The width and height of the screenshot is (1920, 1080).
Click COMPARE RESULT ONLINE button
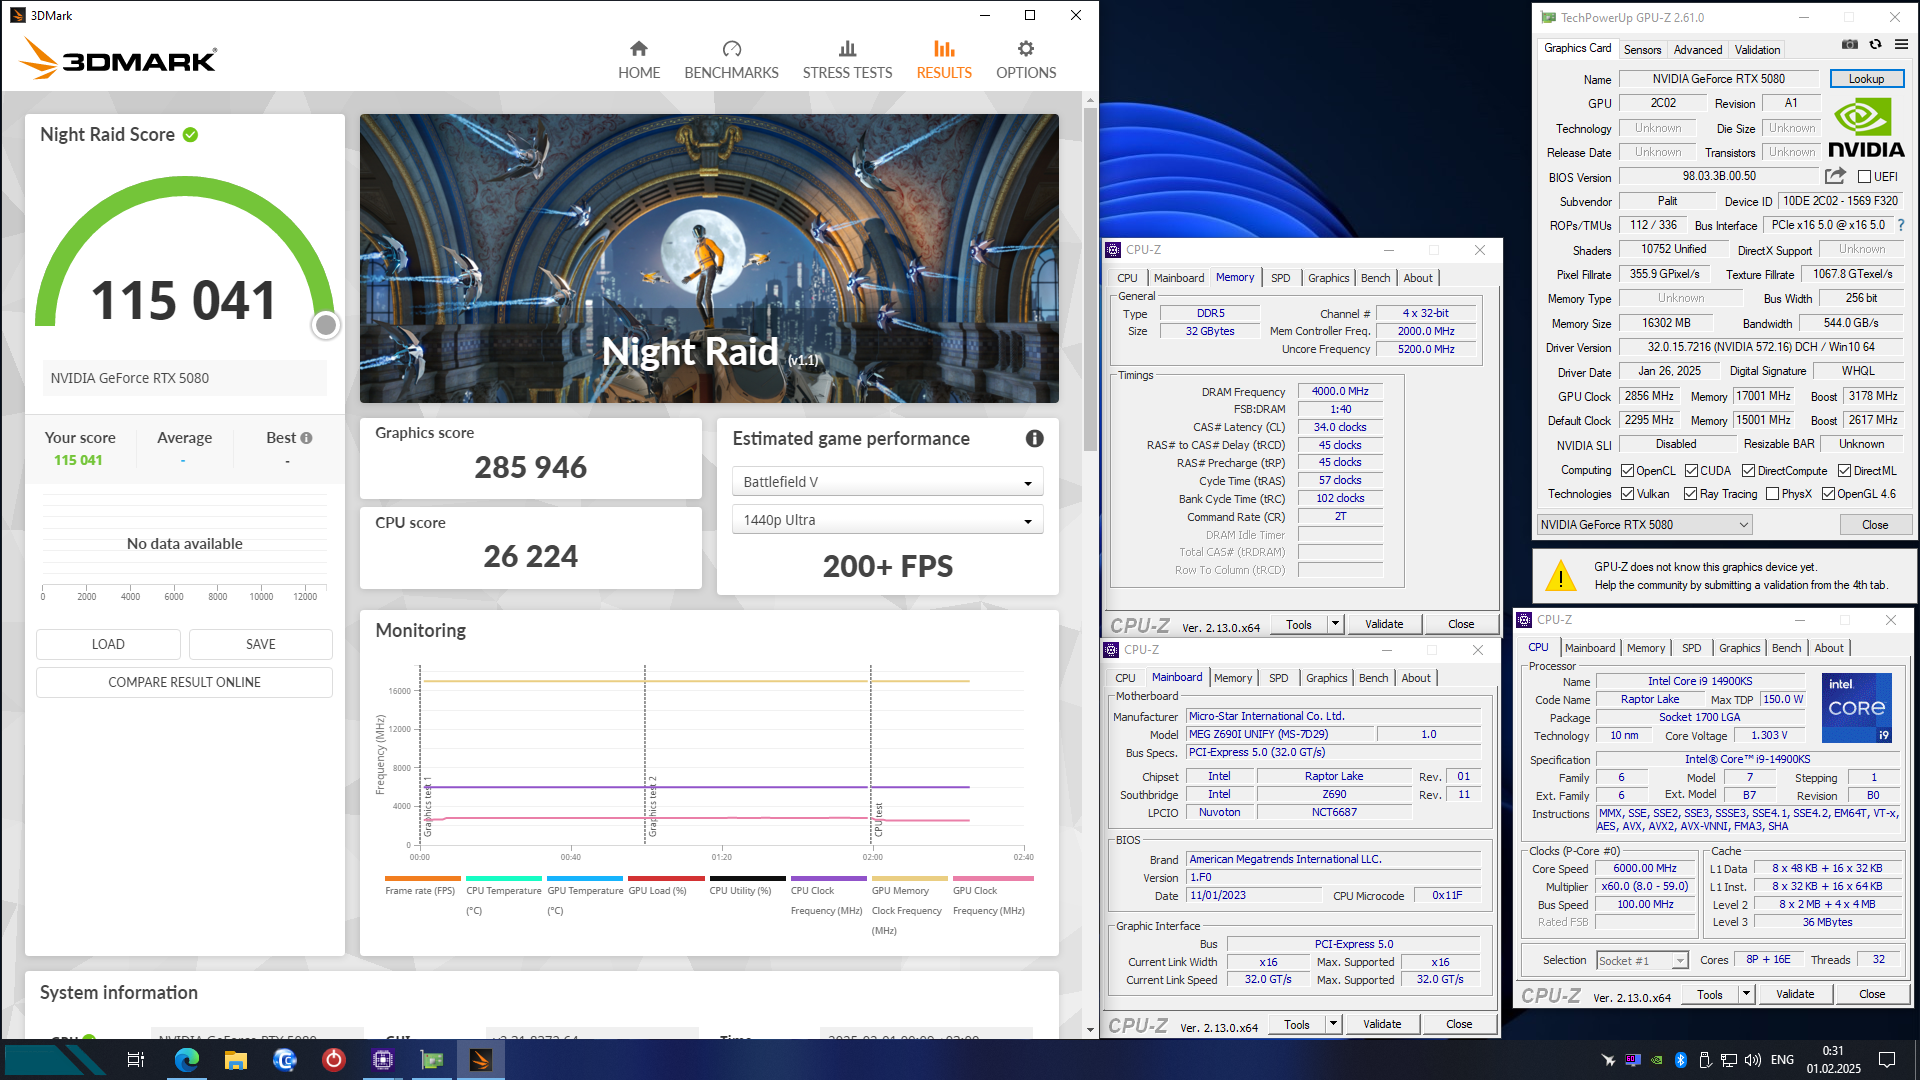(x=184, y=682)
